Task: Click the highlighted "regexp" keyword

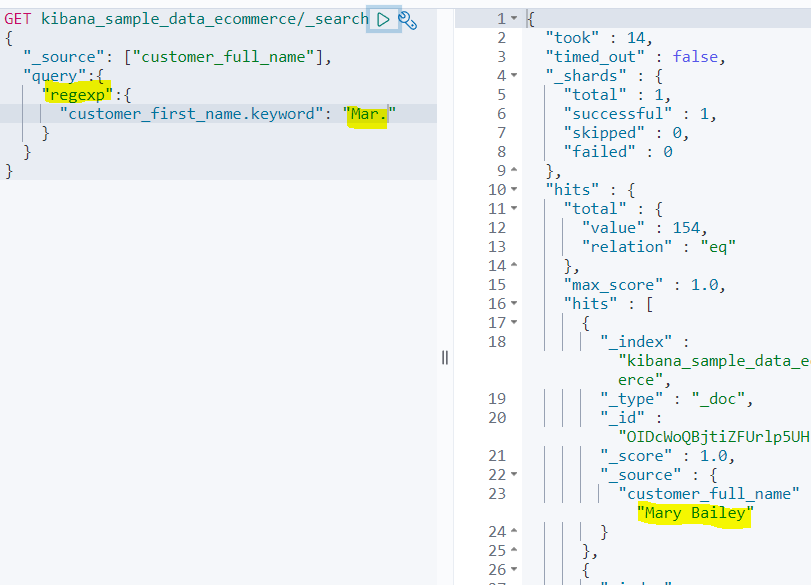Action: (78, 95)
